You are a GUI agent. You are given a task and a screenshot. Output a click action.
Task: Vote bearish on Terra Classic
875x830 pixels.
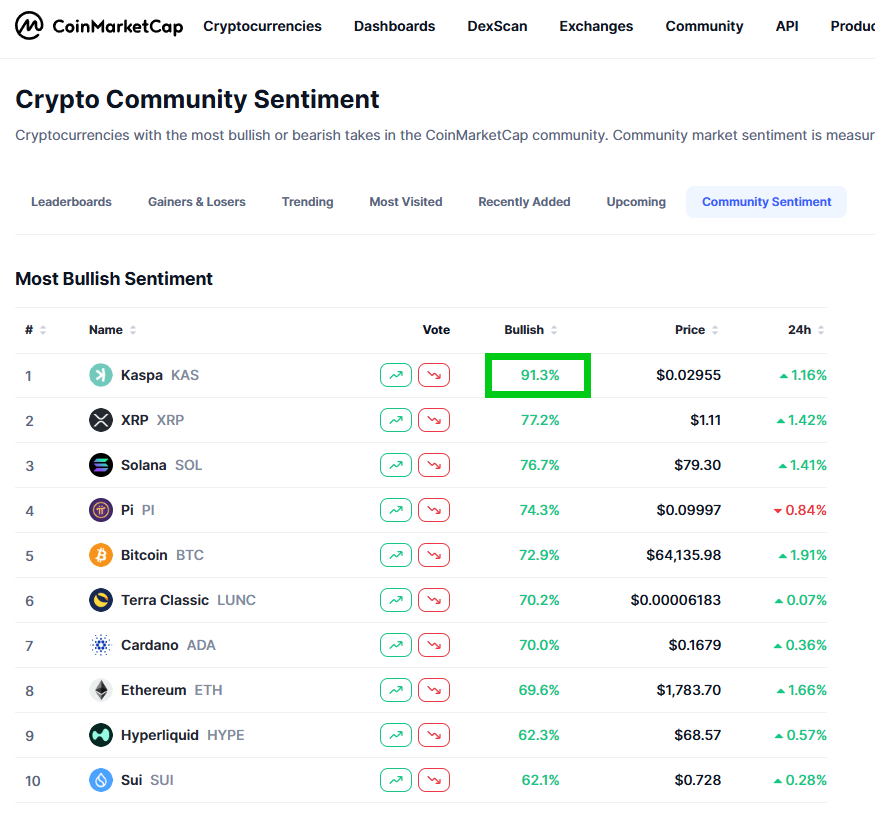click(x=434, y=600)
